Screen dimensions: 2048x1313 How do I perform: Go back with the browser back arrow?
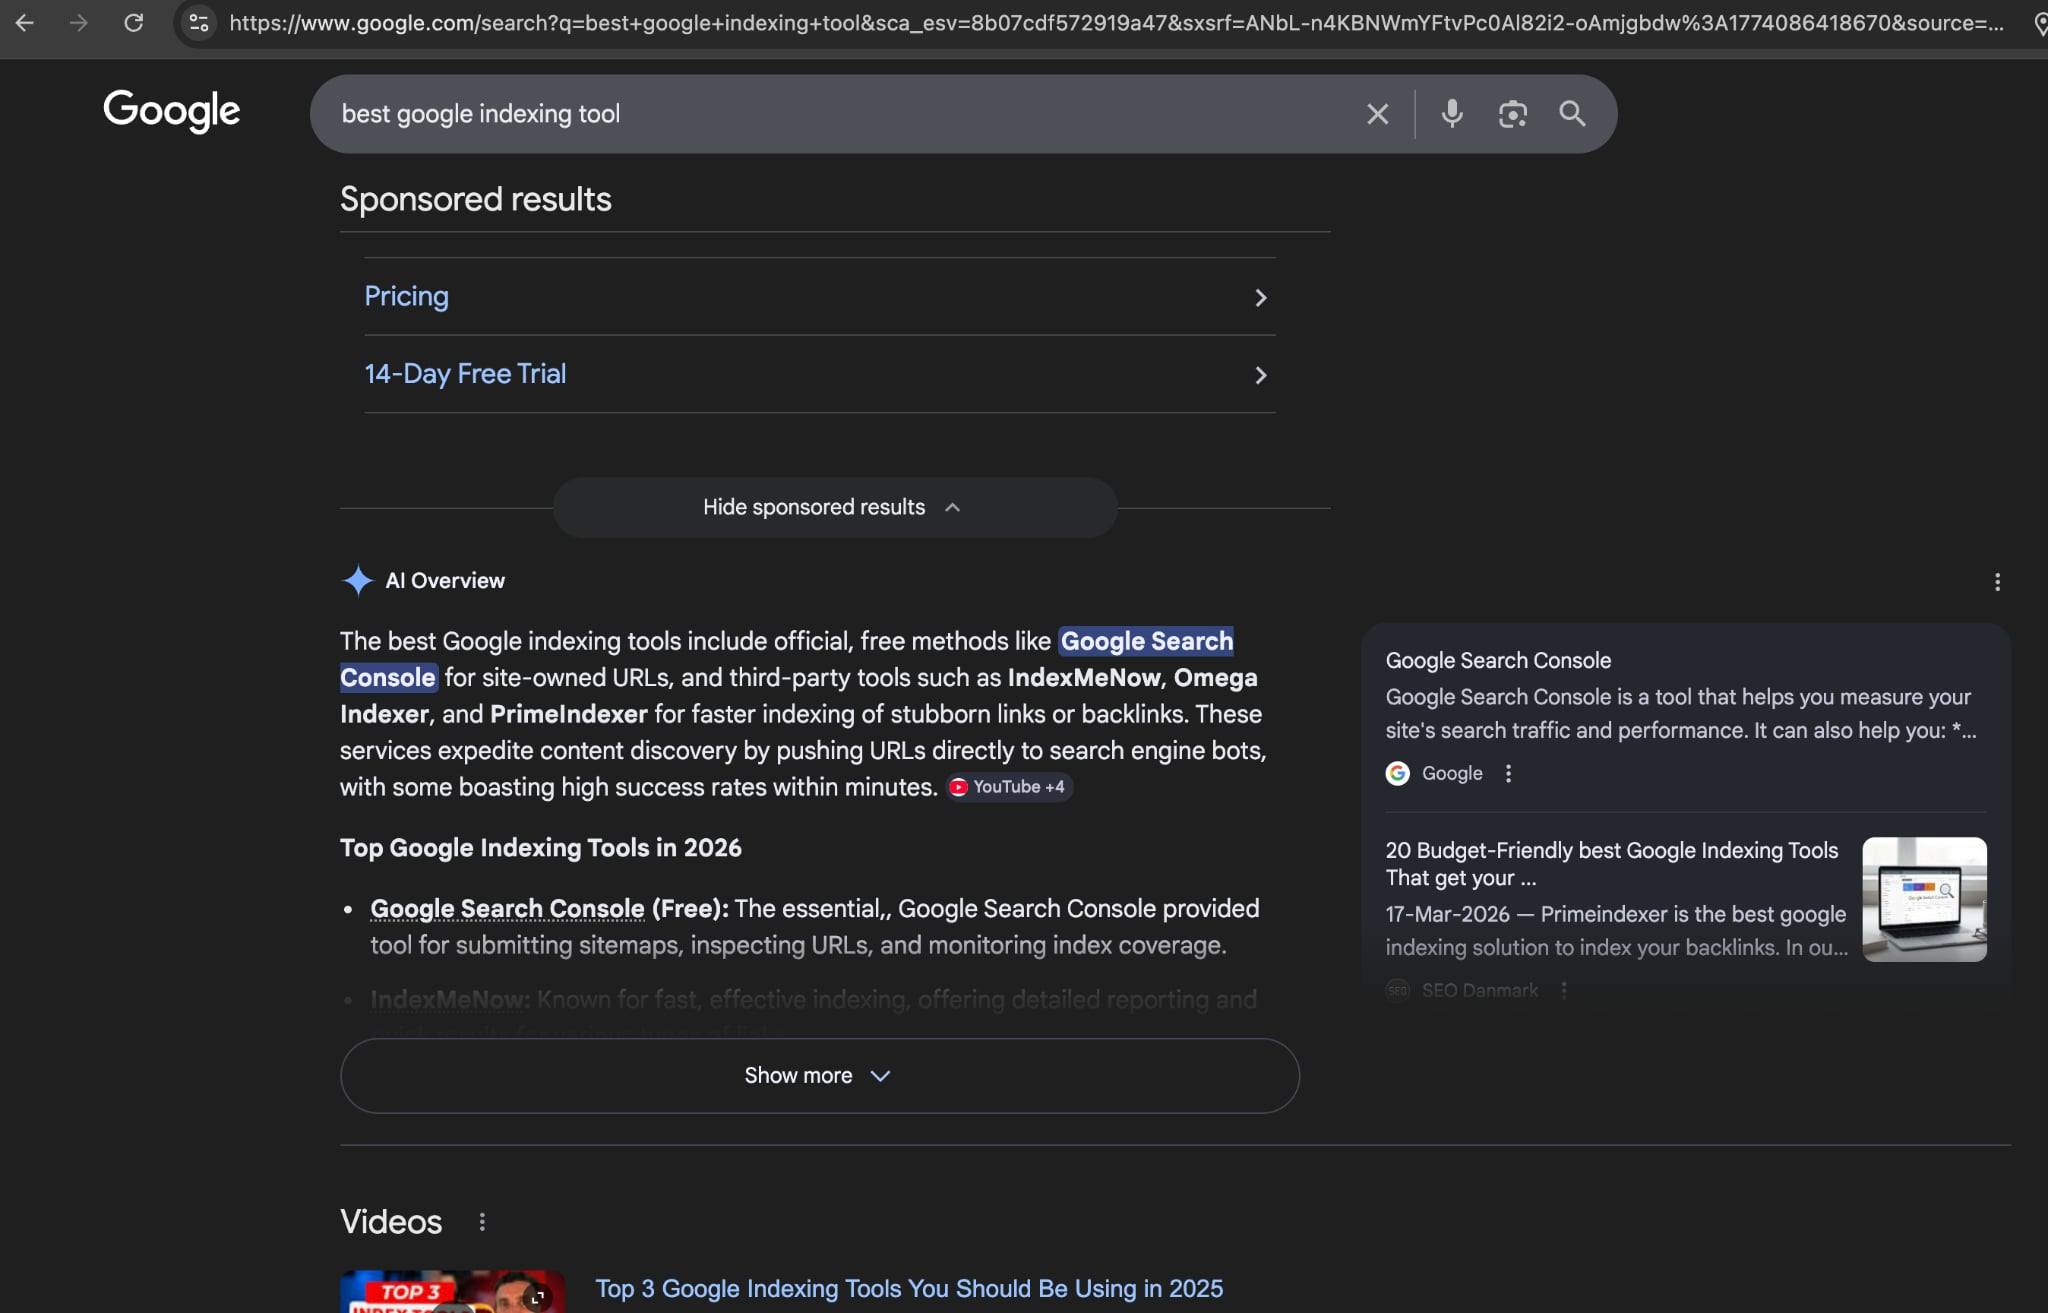pyautogui.click(x=25, y=22)
